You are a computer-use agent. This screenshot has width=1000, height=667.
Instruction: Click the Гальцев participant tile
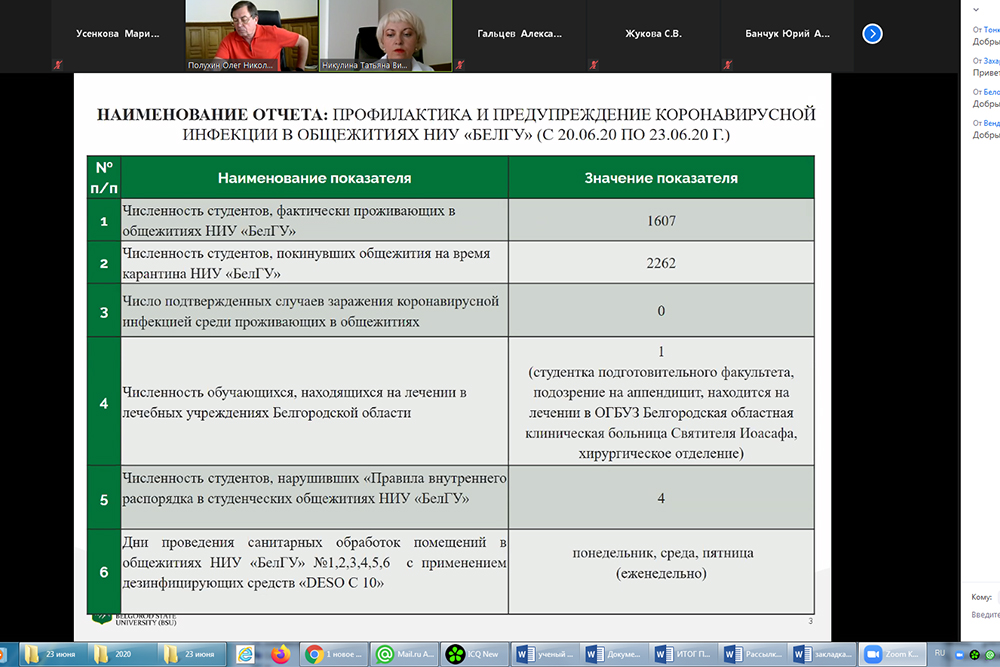point(519,34)
